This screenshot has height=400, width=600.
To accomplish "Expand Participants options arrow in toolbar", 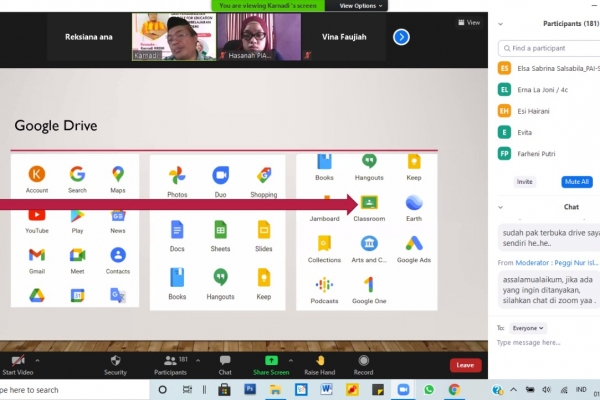I will (x=198, y=360).
